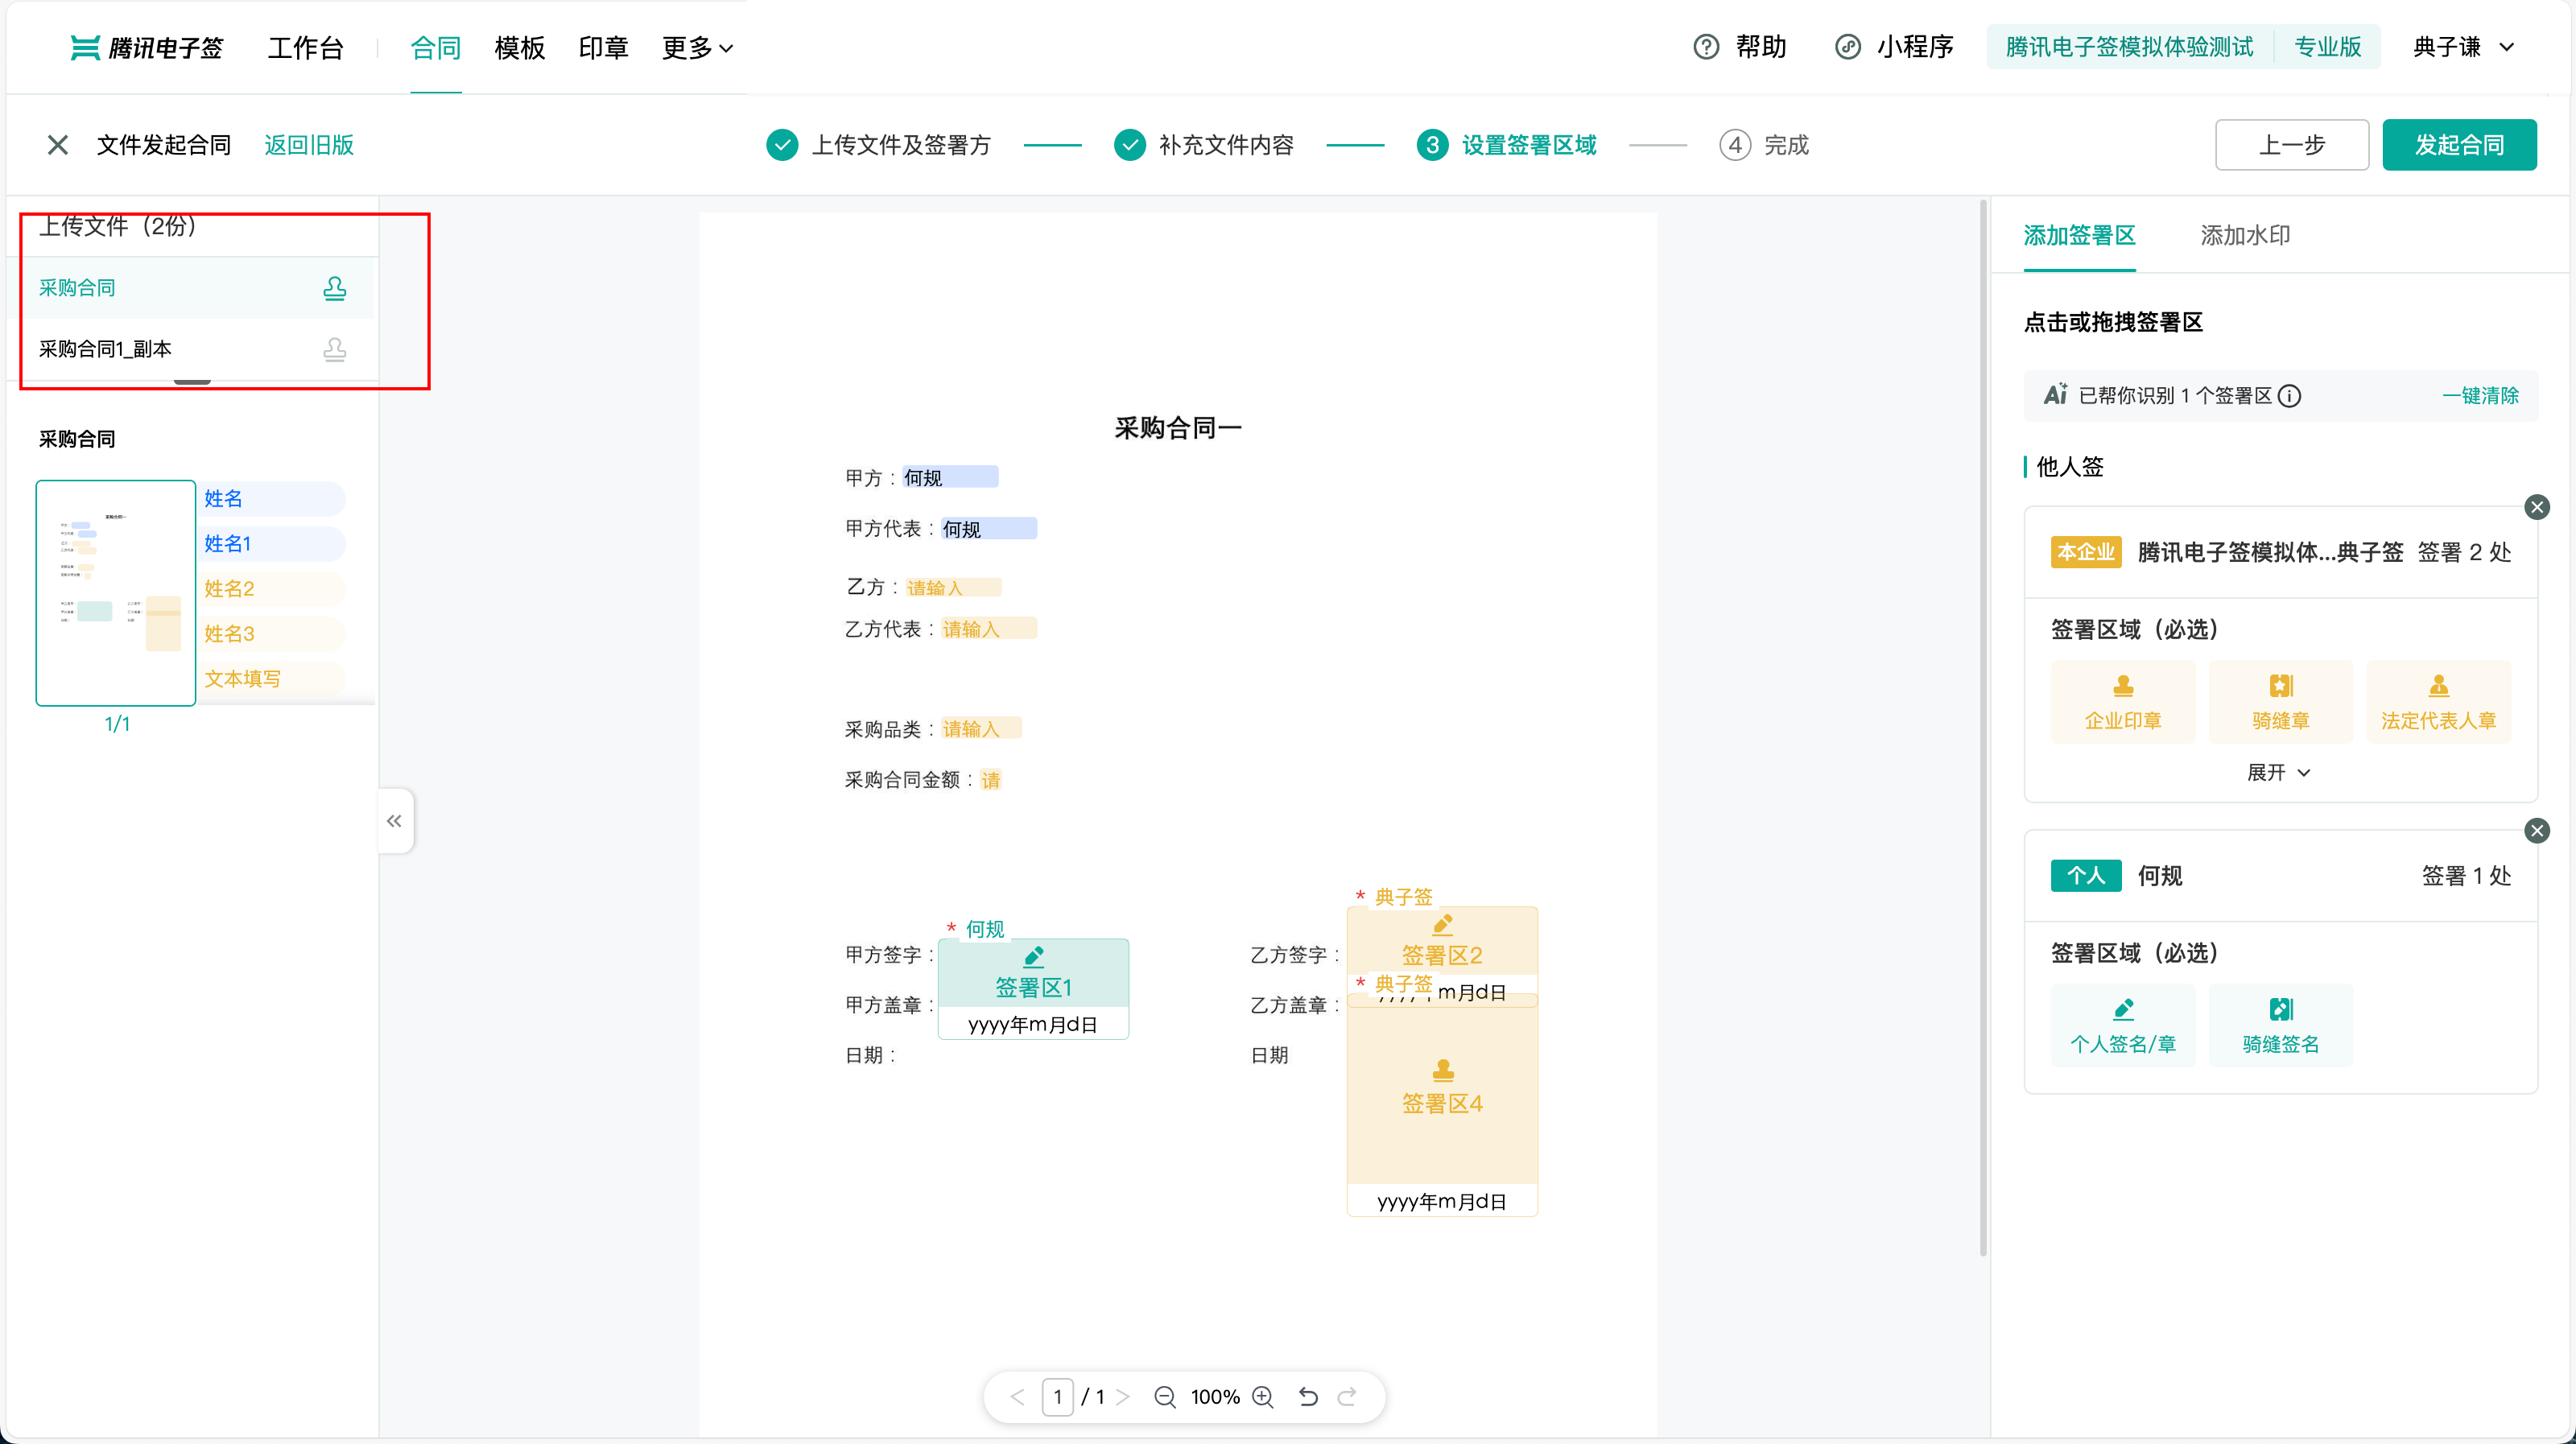
Task: Click 乙方 请输入 field
Action: click(953, 587)
